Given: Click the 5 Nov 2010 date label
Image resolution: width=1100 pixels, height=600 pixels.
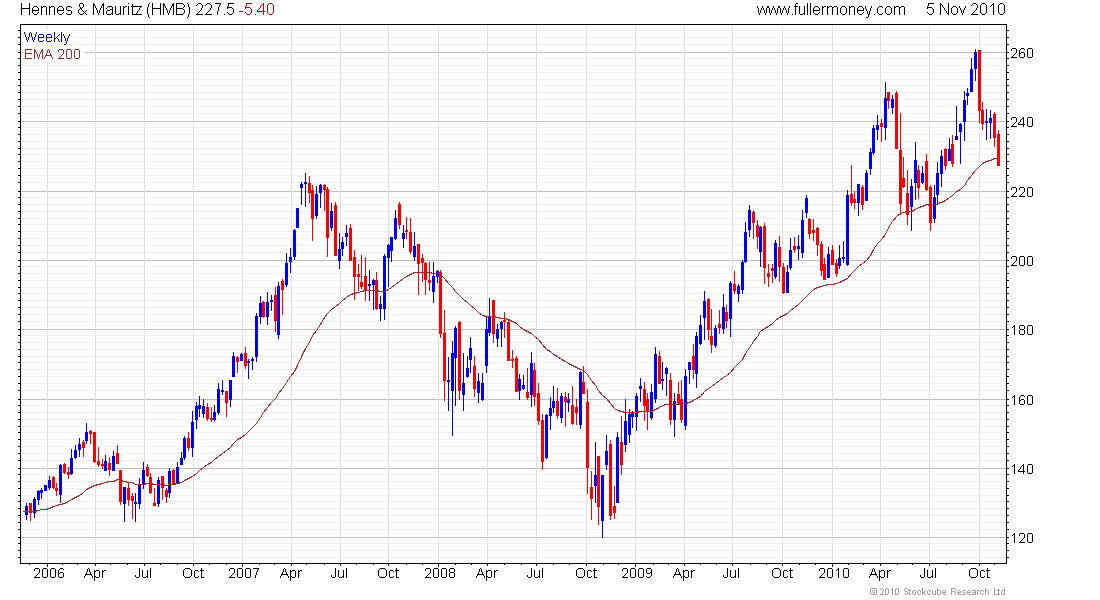Looking at the screenshot, I should (x=965, y=10).
